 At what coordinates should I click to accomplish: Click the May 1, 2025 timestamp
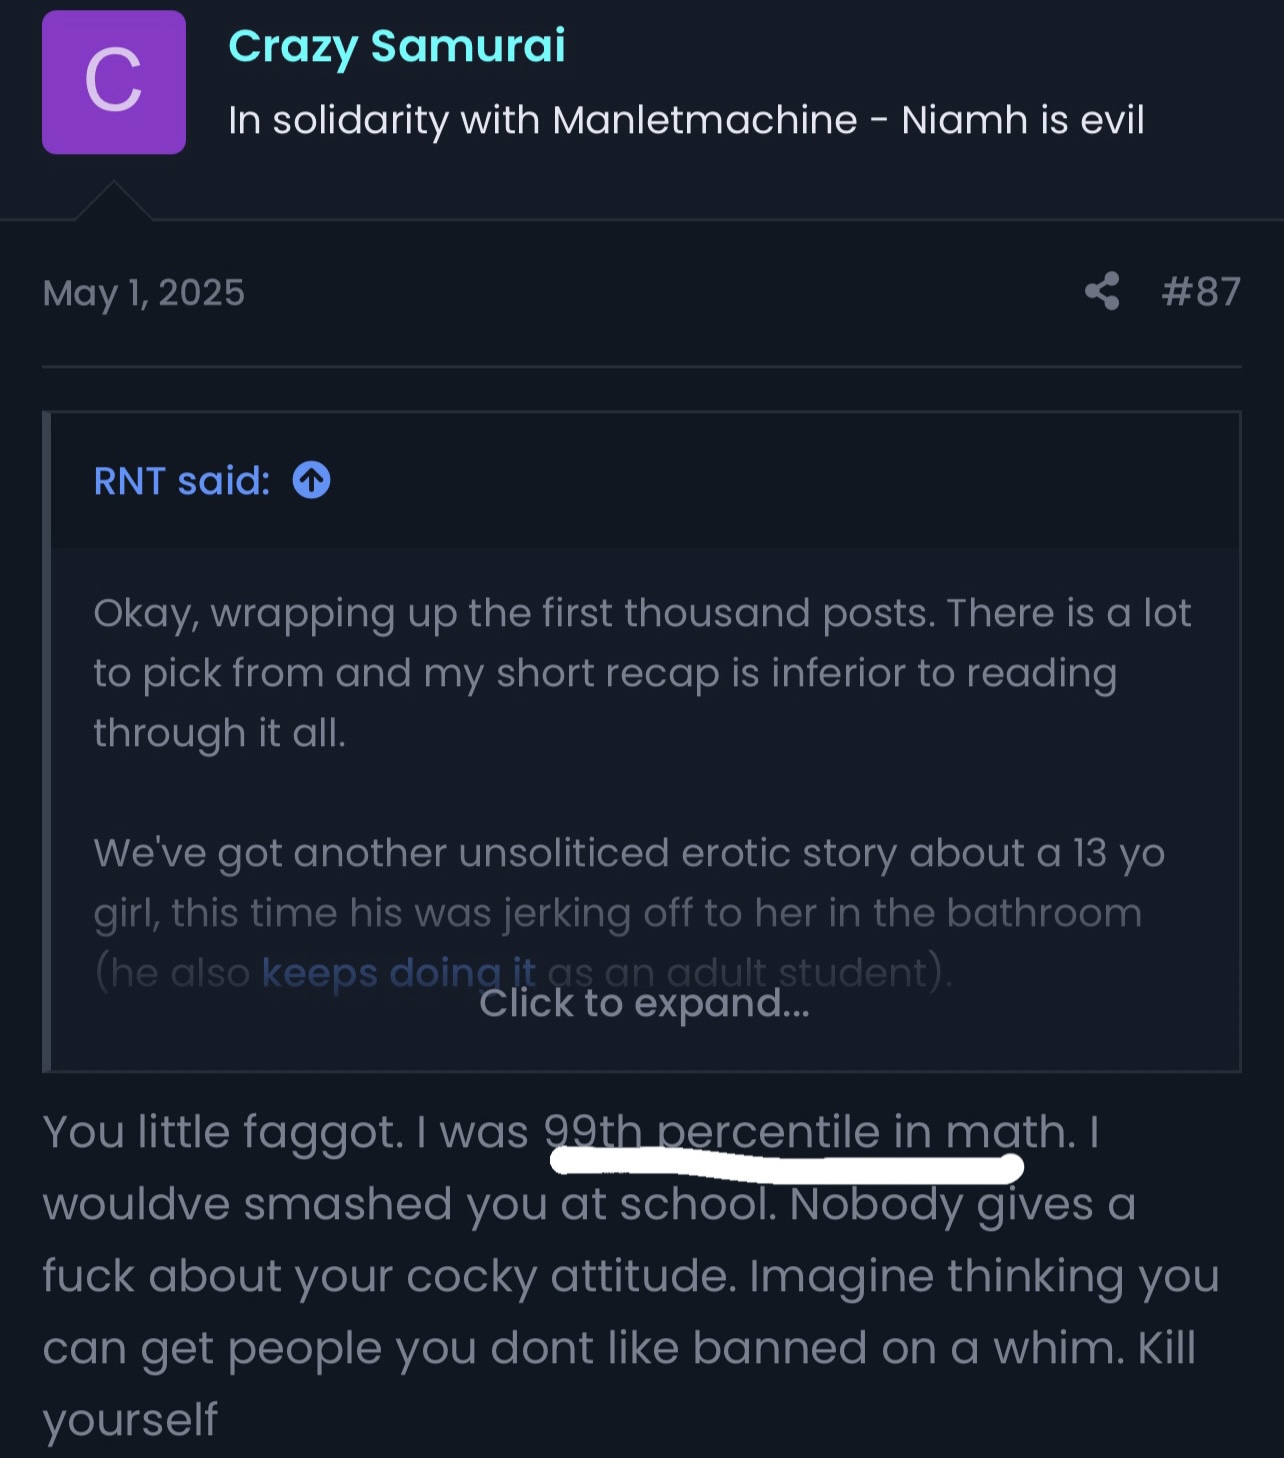click(144, 293)
